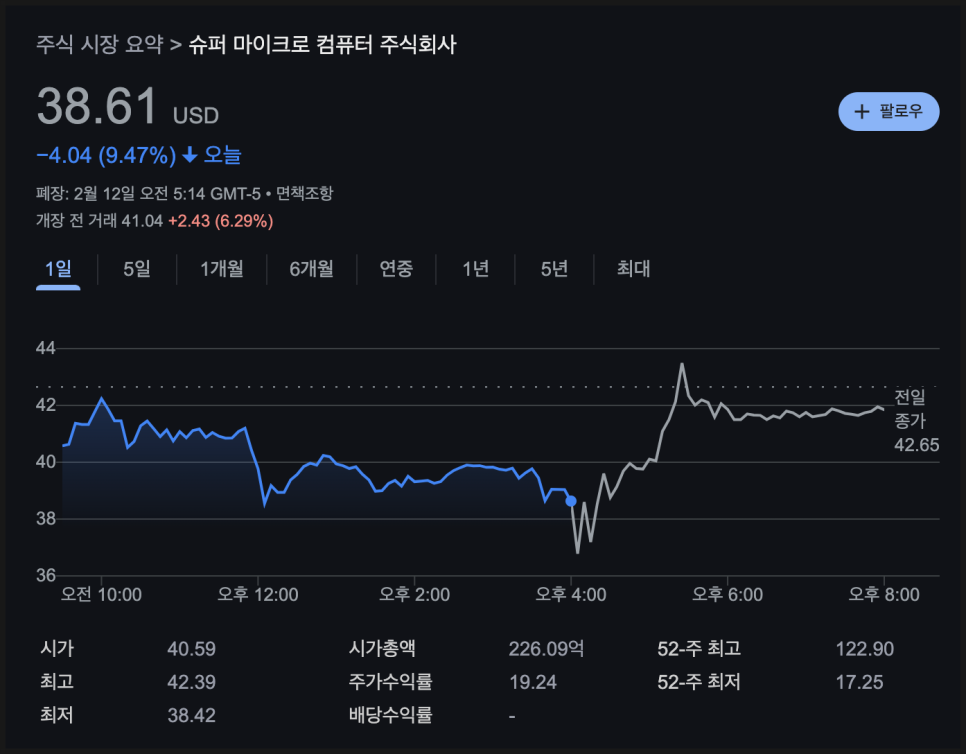Click the USD currency label
The width and height of the screenshot is (966, 754).
coord(196,116)
